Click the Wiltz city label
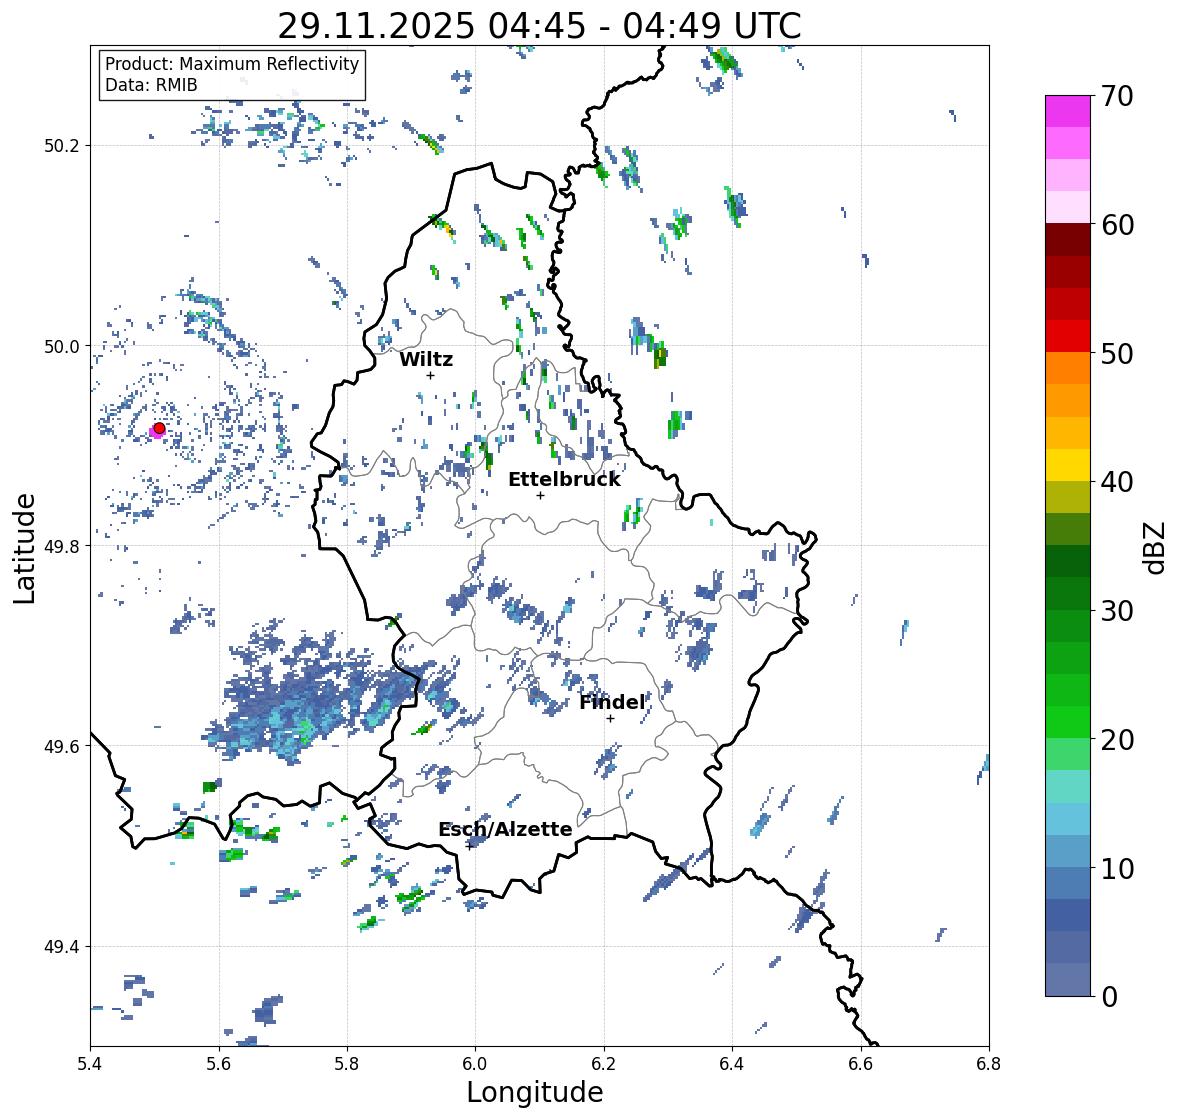This screenshot has width=1179, height=1117. pos(426,359)
